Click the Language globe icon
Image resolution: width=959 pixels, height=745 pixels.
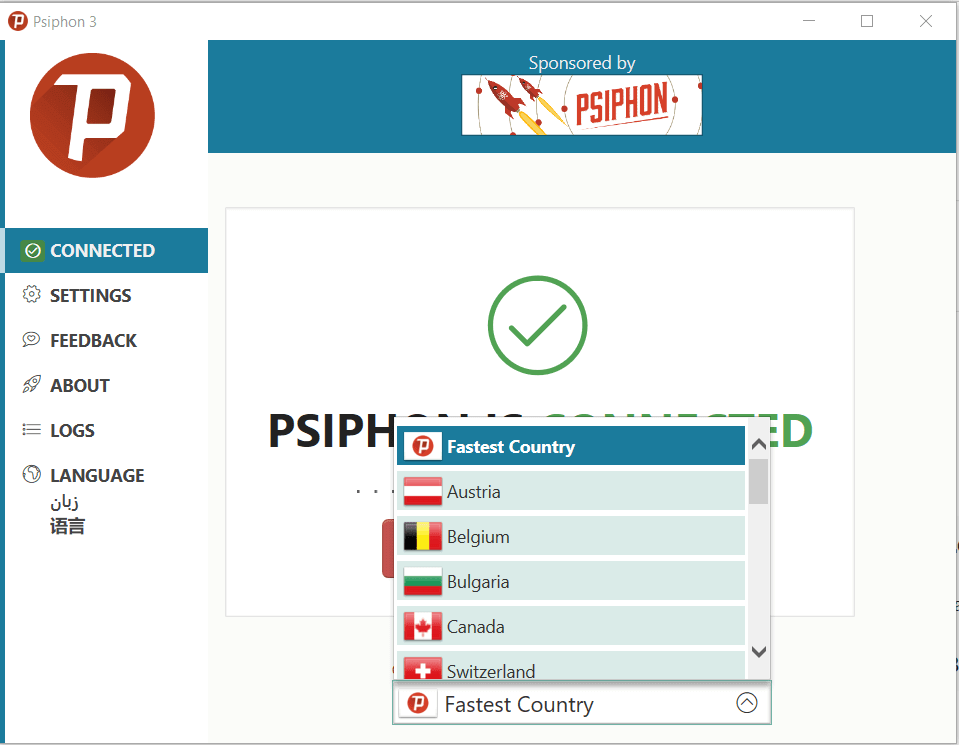coord(31,475)
